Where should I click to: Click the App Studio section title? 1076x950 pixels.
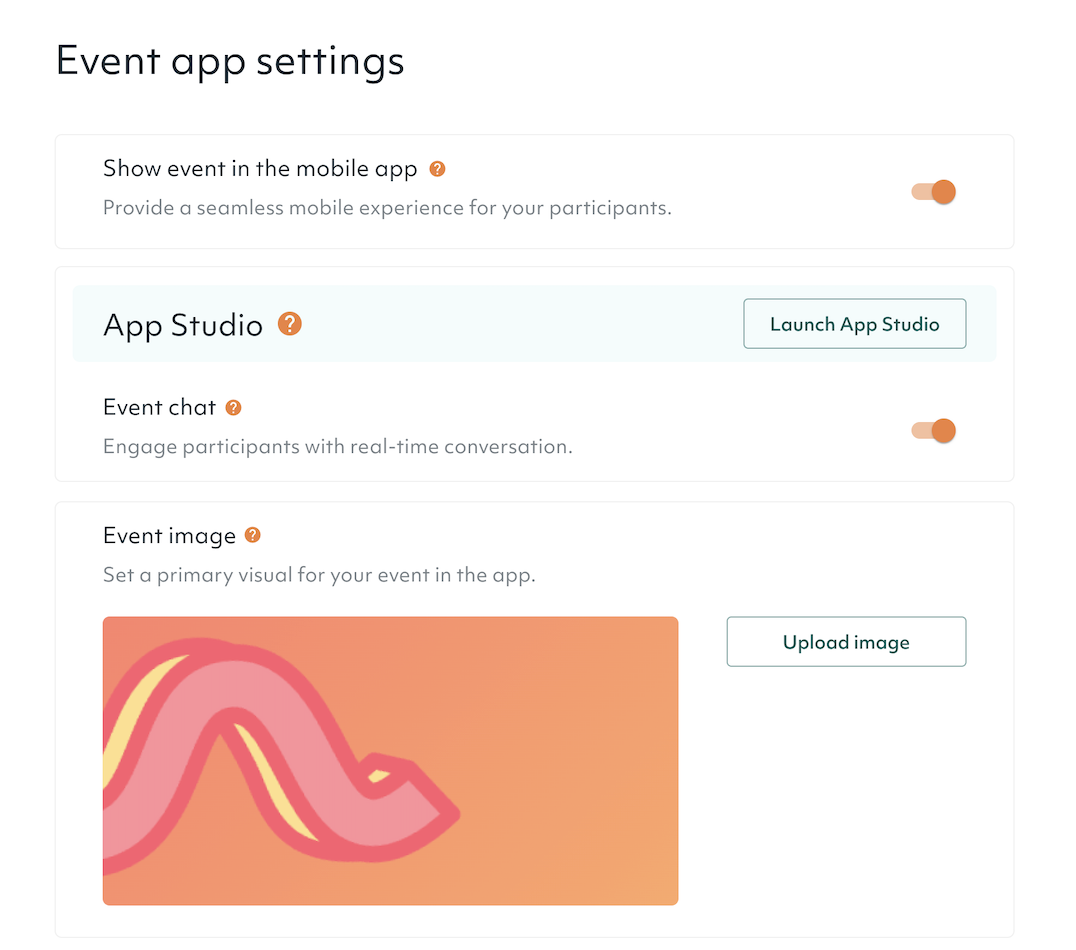[183, 325]
